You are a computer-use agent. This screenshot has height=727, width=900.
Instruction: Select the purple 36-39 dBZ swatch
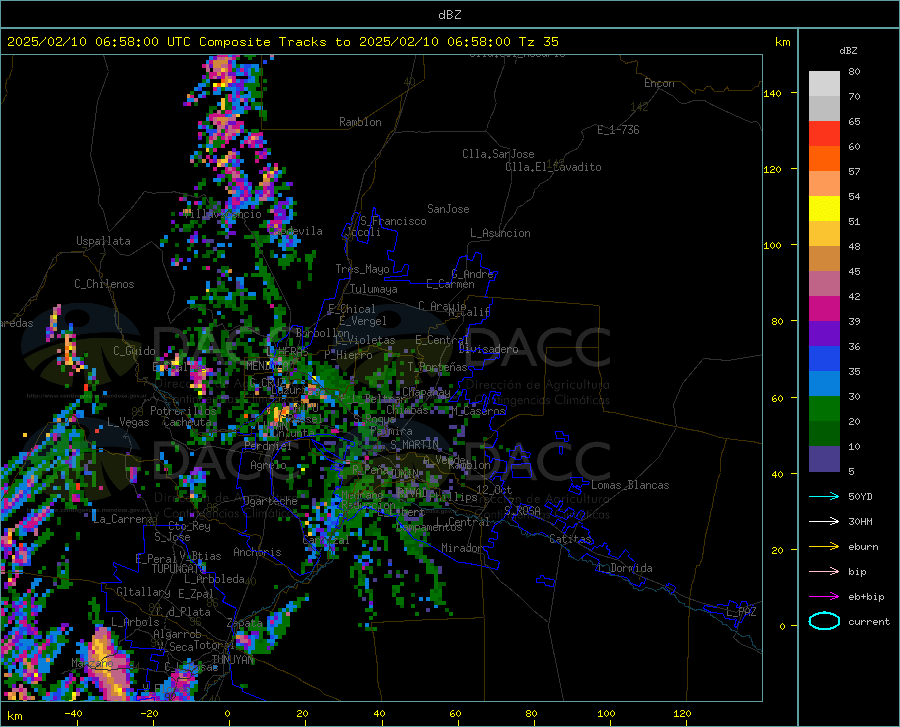pyautogui.click(x=824, y=334)
